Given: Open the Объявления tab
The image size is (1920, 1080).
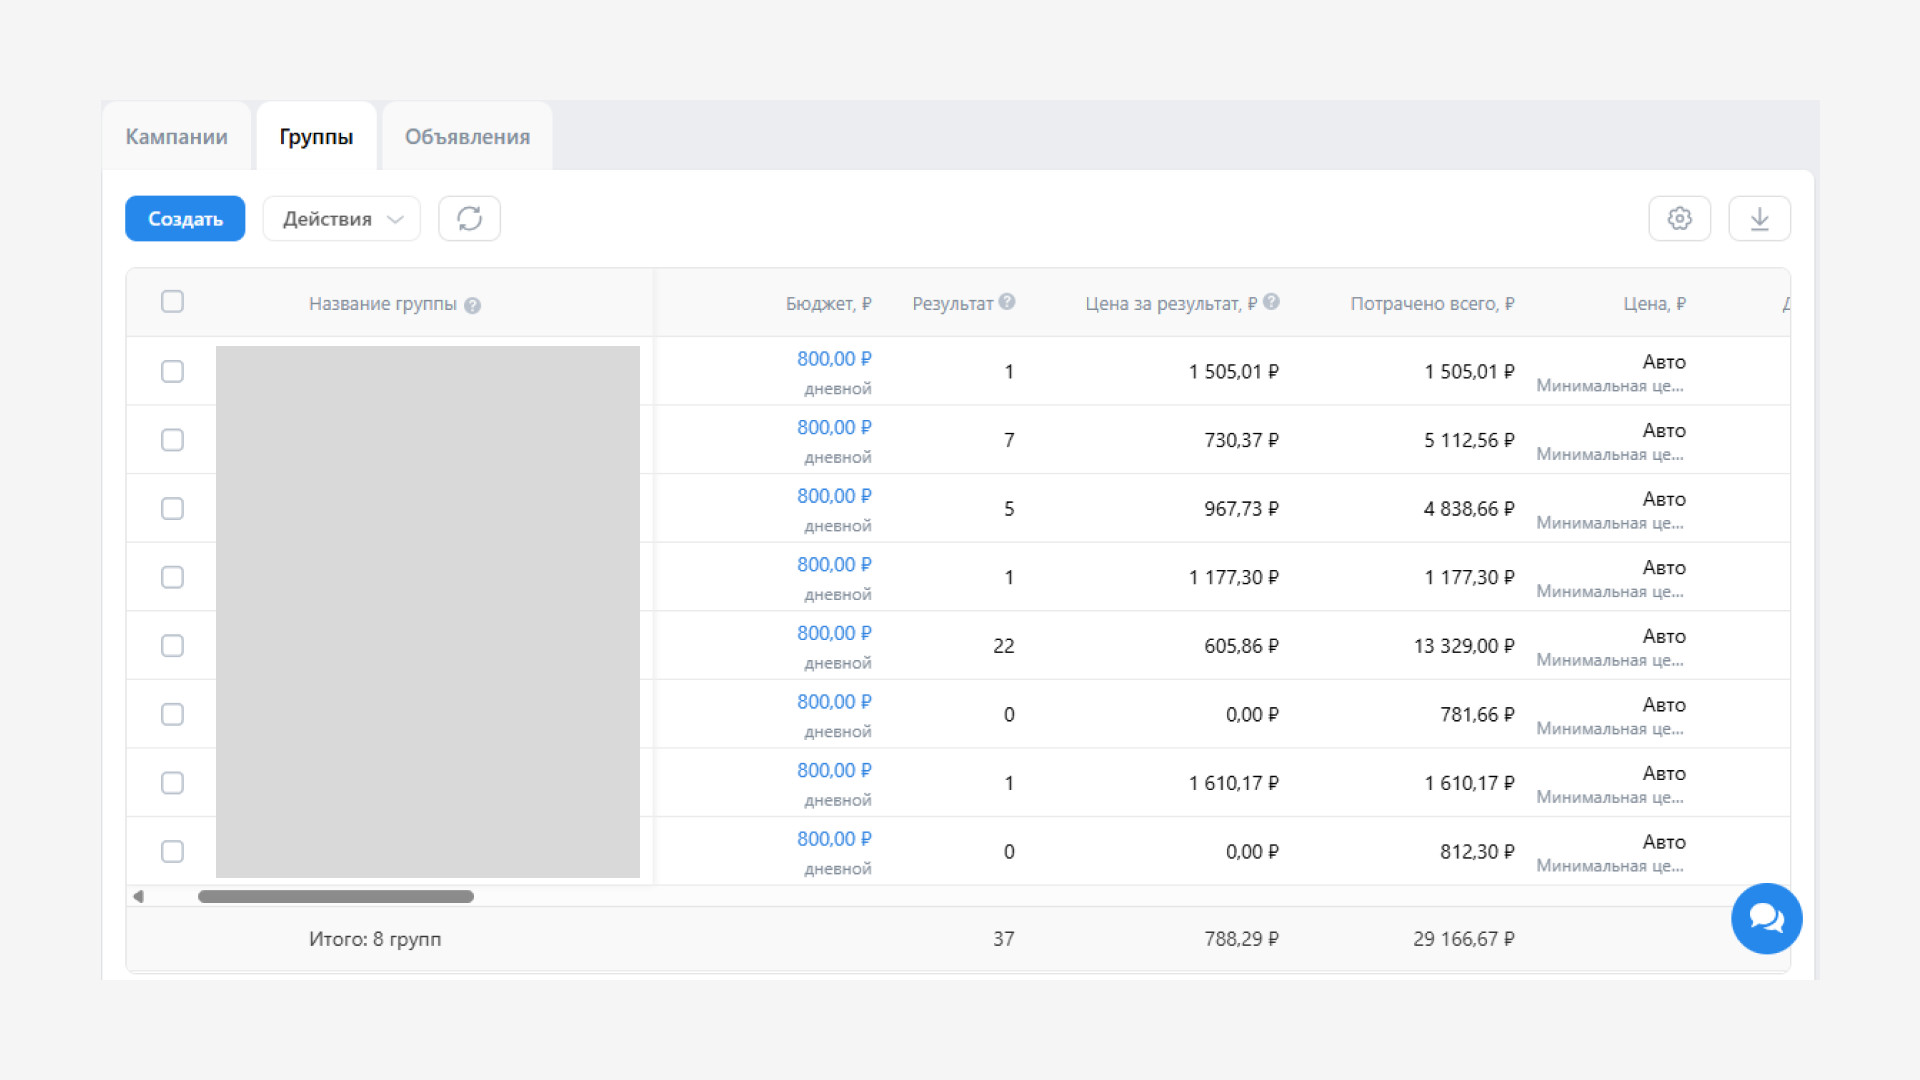Looking at the screenshot, I should pyautogui.click(x=467, y=136).
